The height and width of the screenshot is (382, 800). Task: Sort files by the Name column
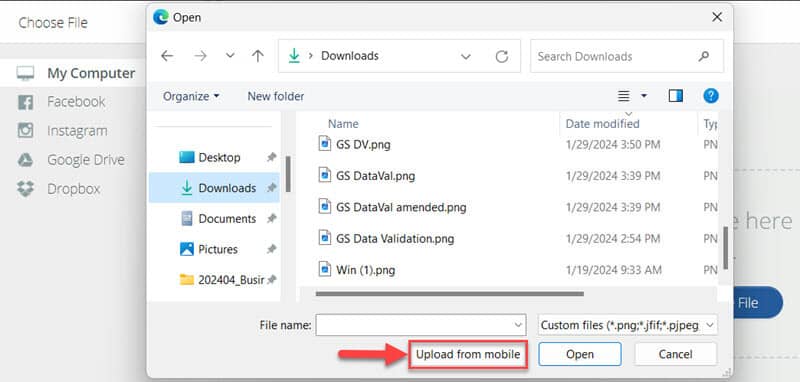tap(343, 124)
